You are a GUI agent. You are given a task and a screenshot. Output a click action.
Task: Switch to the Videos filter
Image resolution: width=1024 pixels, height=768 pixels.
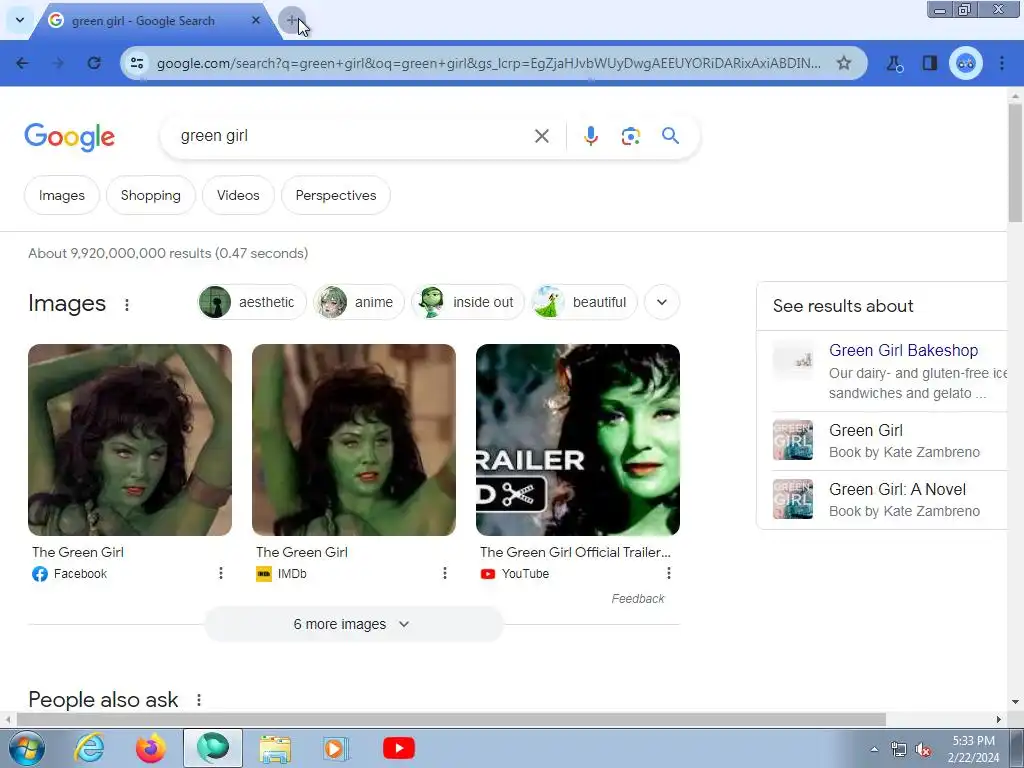[x=238, y=195]
